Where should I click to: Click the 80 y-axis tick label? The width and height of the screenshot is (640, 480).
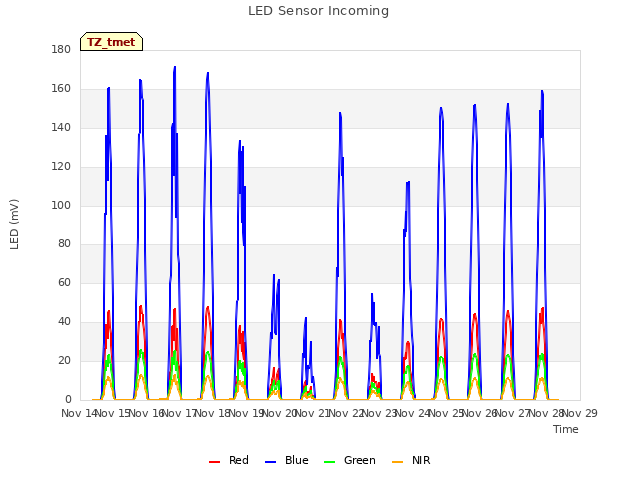click(64, 244)
